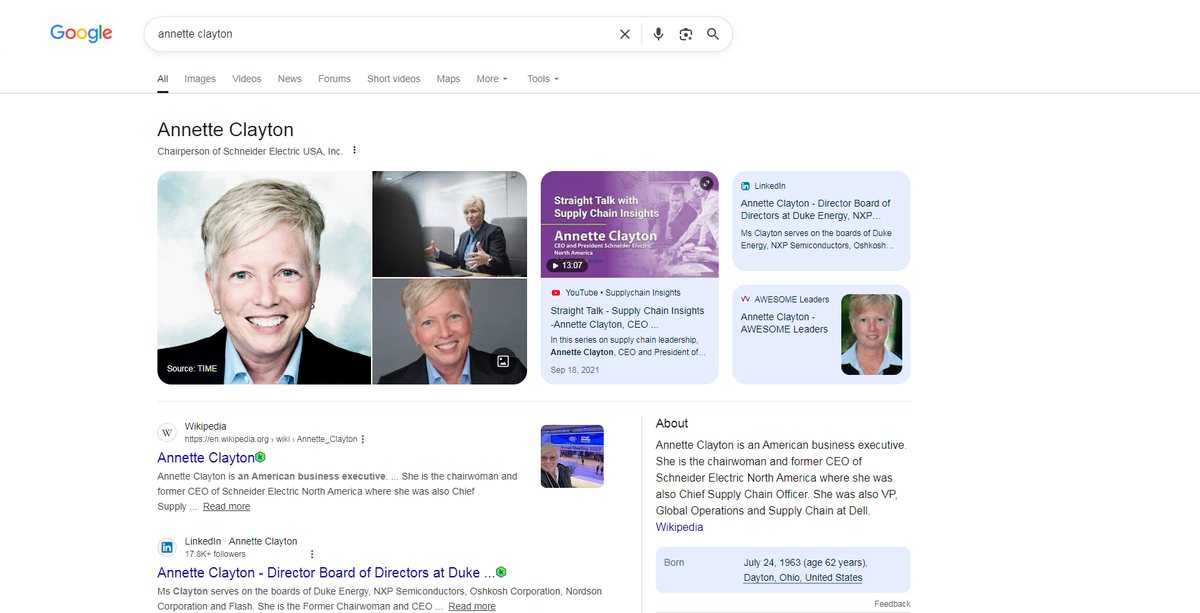Click green shield badge on LinkedIn result title
Screen dimensions: 1200x613
click(x=501, y=572)
